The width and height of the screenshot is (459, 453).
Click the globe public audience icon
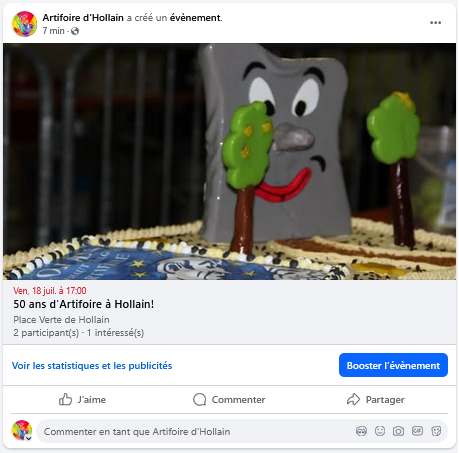point(75,31)
